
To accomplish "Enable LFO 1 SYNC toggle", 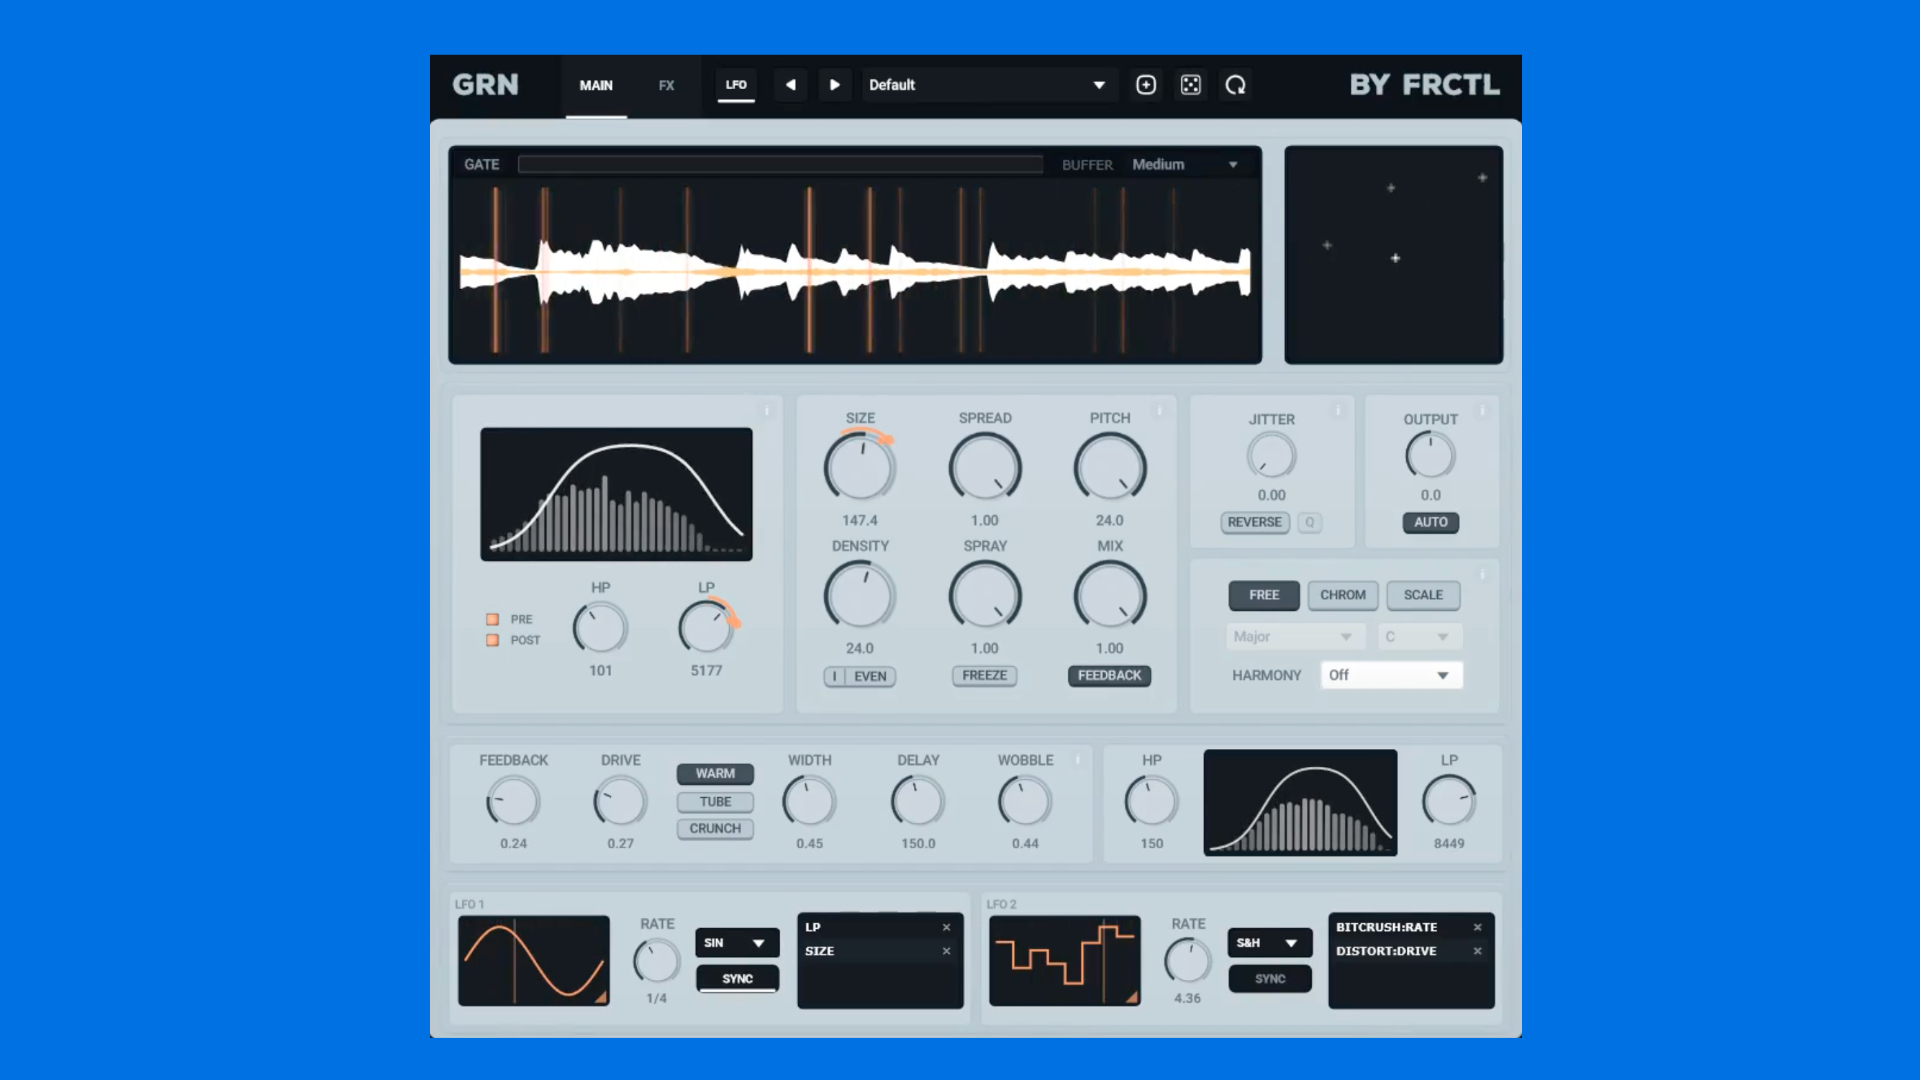I will point(737,978).
